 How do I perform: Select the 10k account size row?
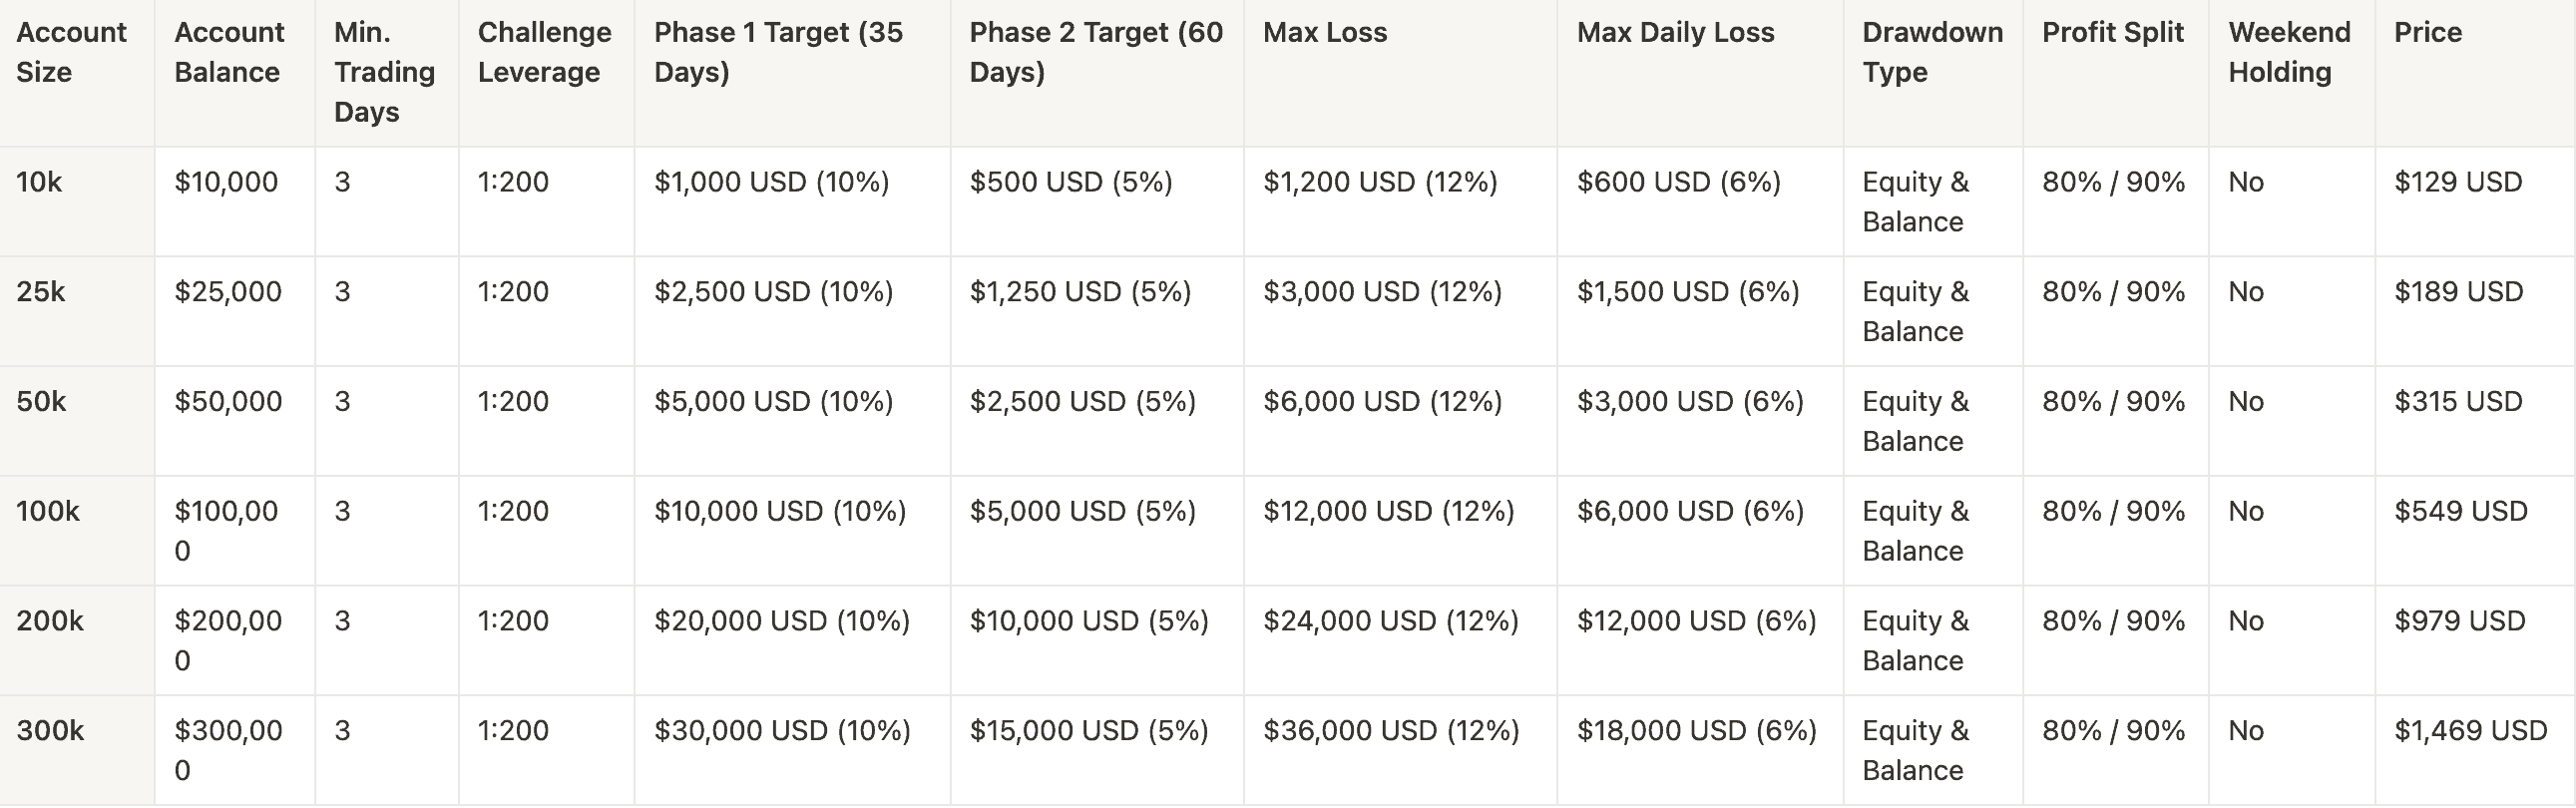pos(39,182)
